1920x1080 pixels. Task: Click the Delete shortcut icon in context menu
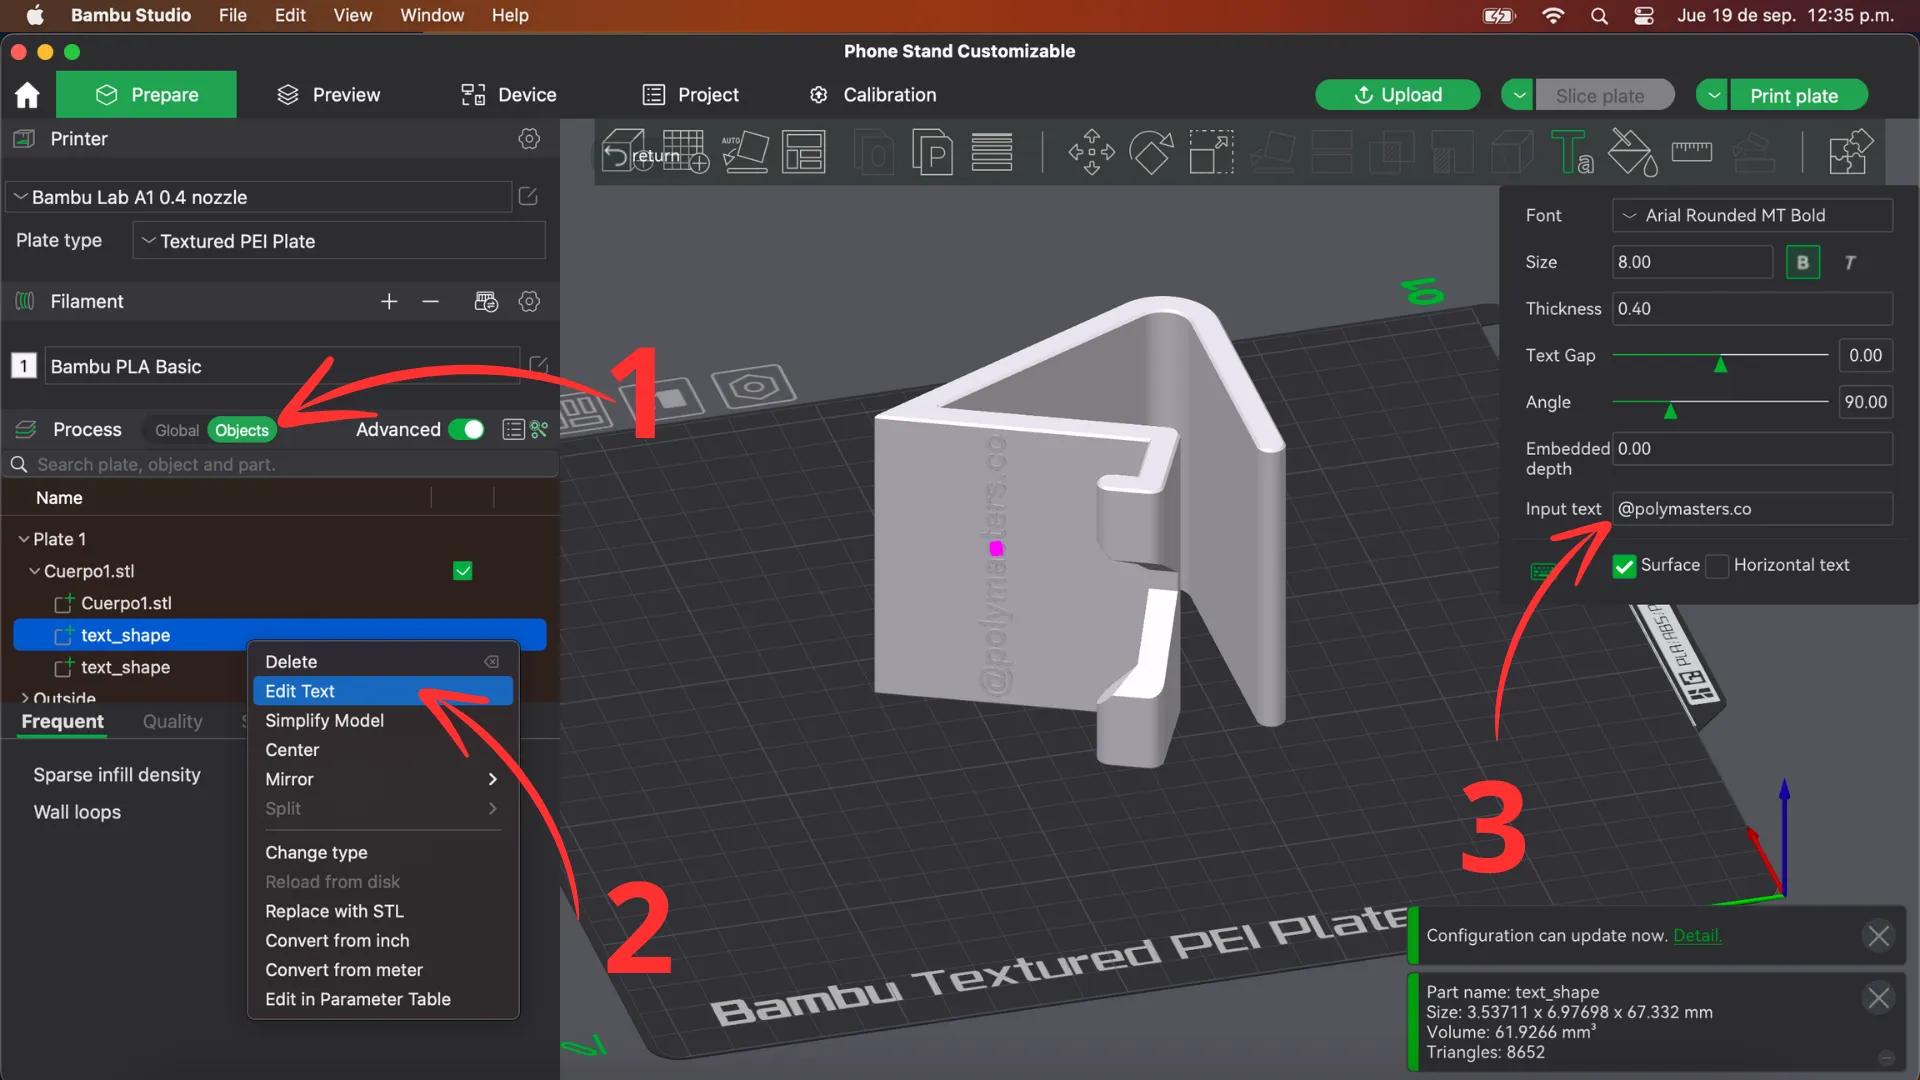(x=492, y=662)
